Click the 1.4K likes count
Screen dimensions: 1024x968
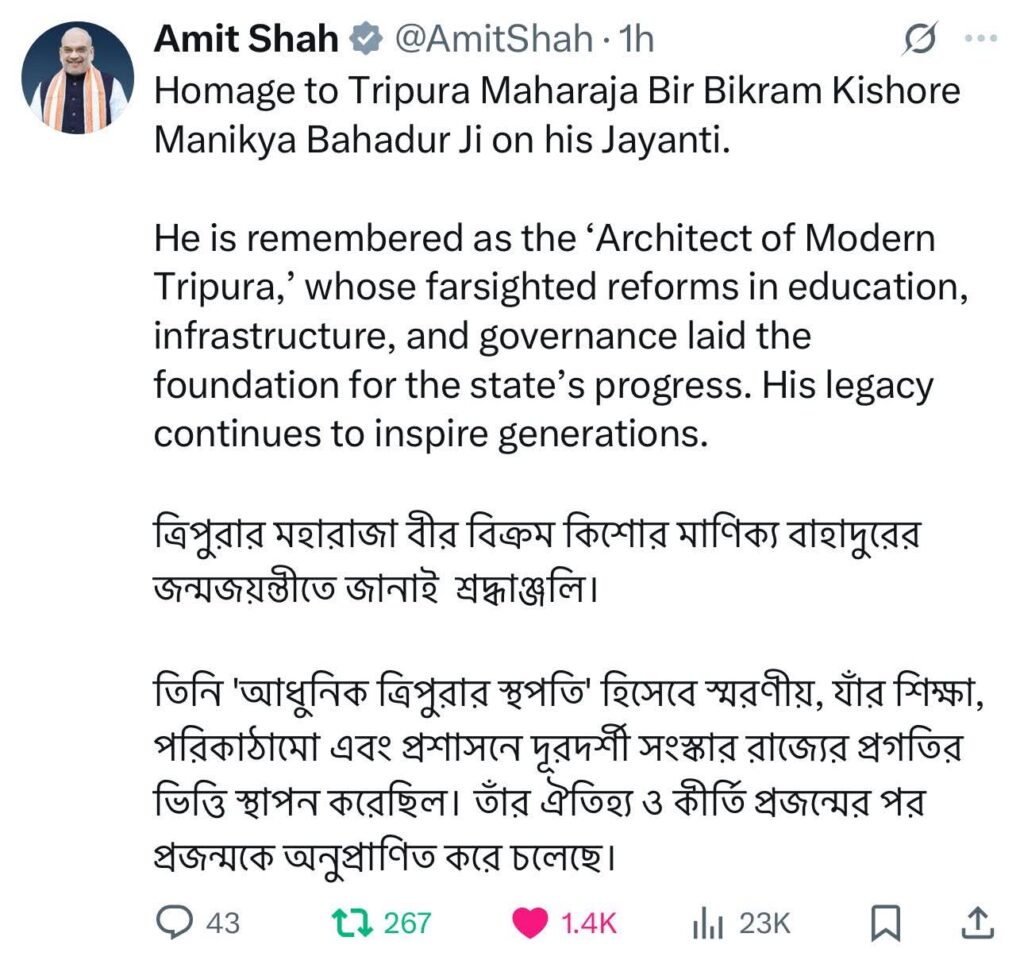click(x=588, y=923)
